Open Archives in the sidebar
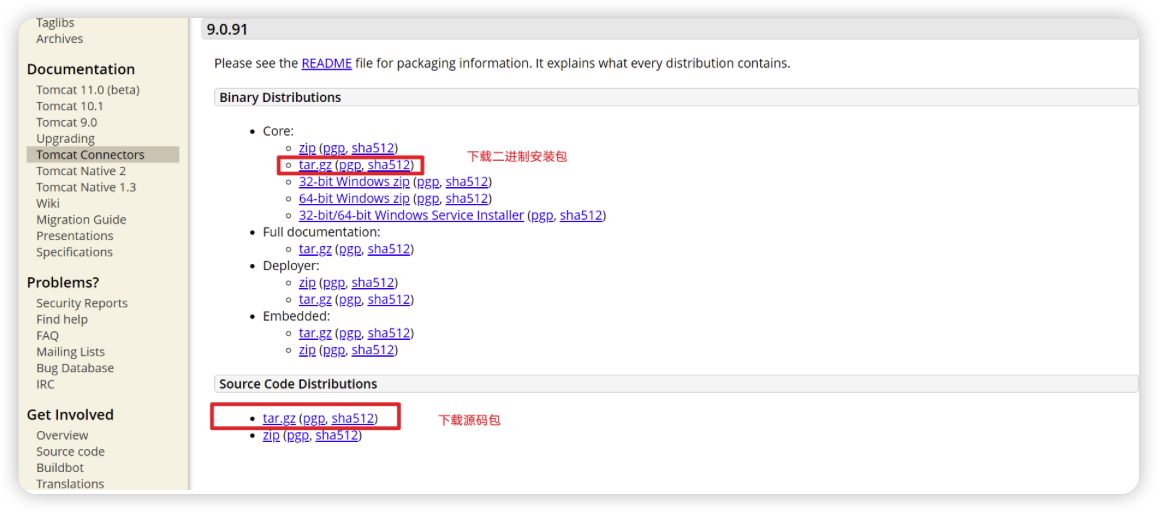The height and width of the screenshot is (512, 1157). point(60,39)
